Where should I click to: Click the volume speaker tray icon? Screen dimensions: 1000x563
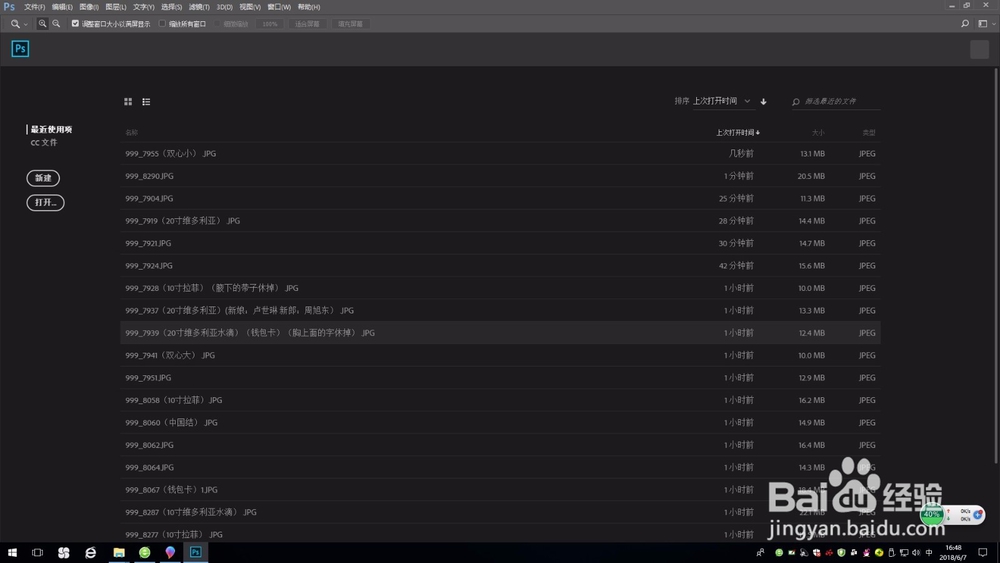[x=916, y=553]
